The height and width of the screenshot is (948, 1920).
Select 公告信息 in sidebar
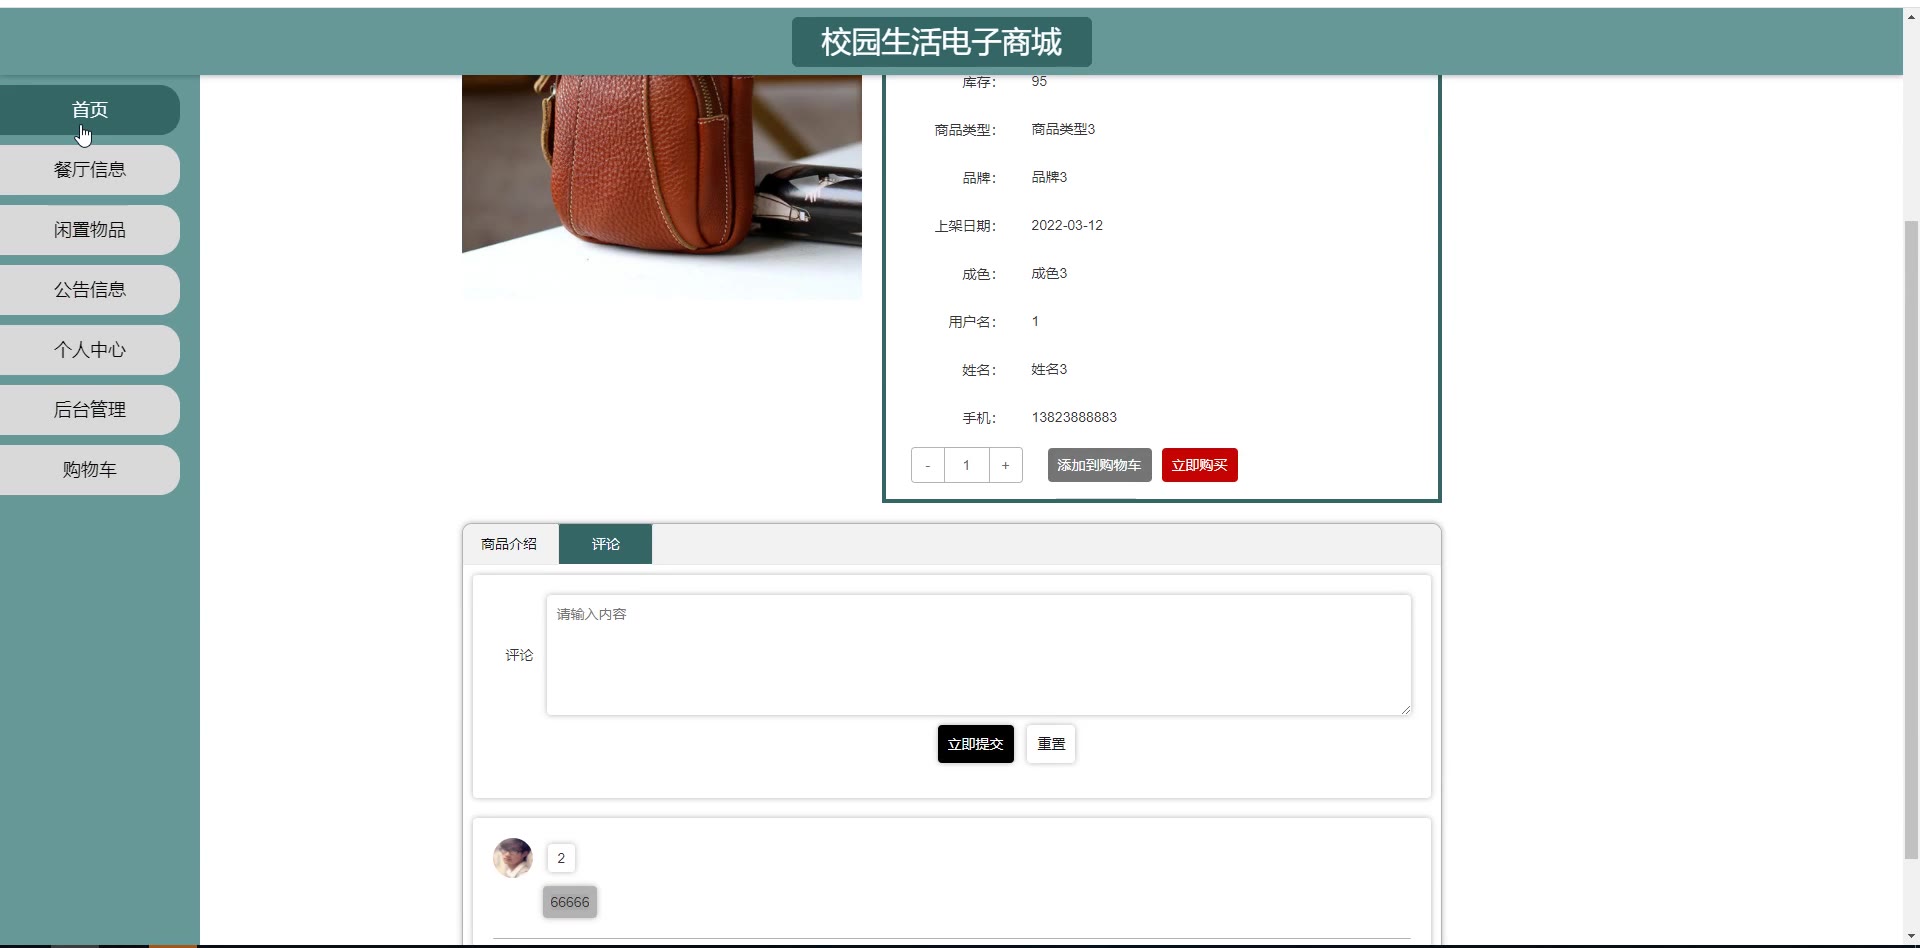pos(90,290)
